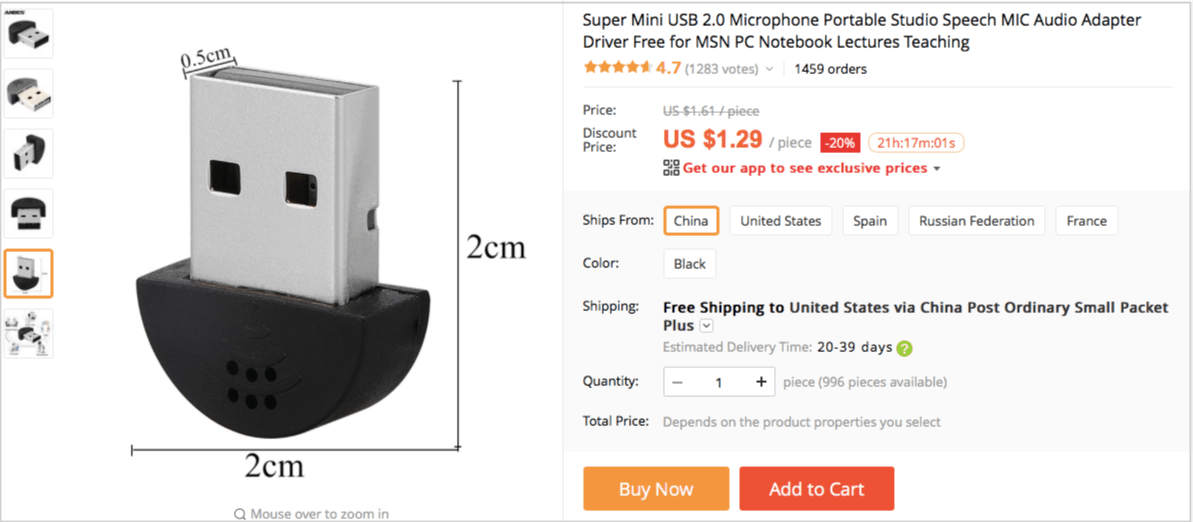Open the shipping method dropdown
The image size is (1193, 522).
(707, 326)
